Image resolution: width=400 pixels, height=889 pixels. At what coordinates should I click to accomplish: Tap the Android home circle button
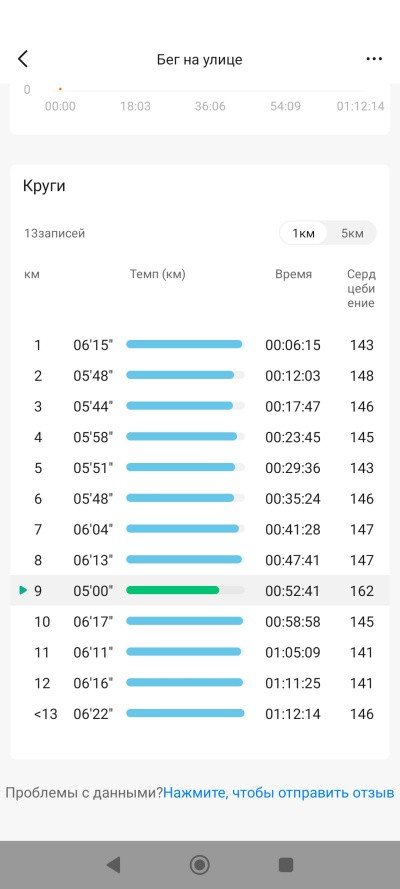199,864
